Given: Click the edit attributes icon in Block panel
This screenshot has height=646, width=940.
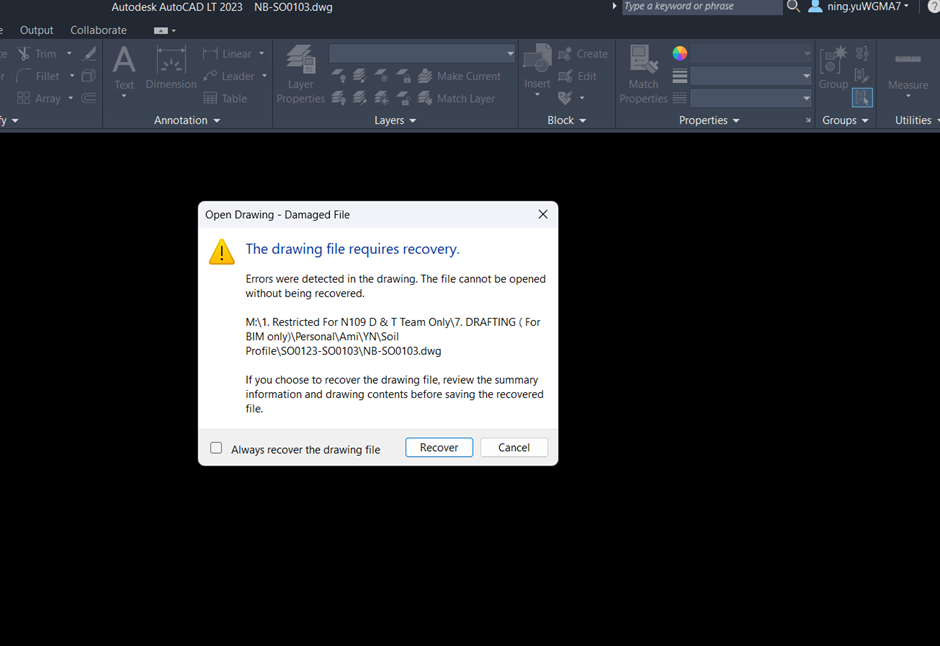Looking at the screenshot, I should pyautogui.click(x=565, y=98).
